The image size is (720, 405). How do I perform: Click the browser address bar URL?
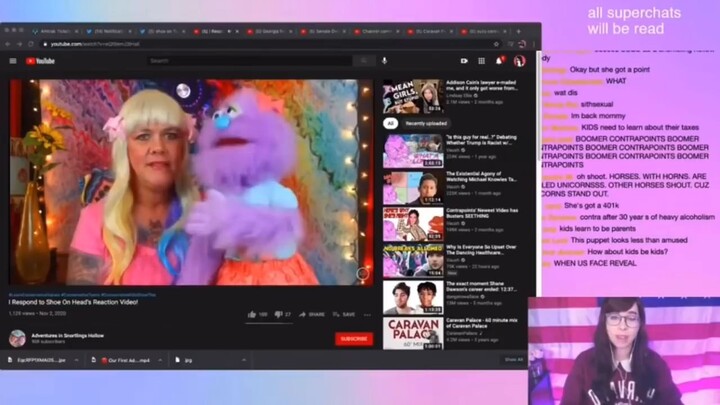[95, 44]
